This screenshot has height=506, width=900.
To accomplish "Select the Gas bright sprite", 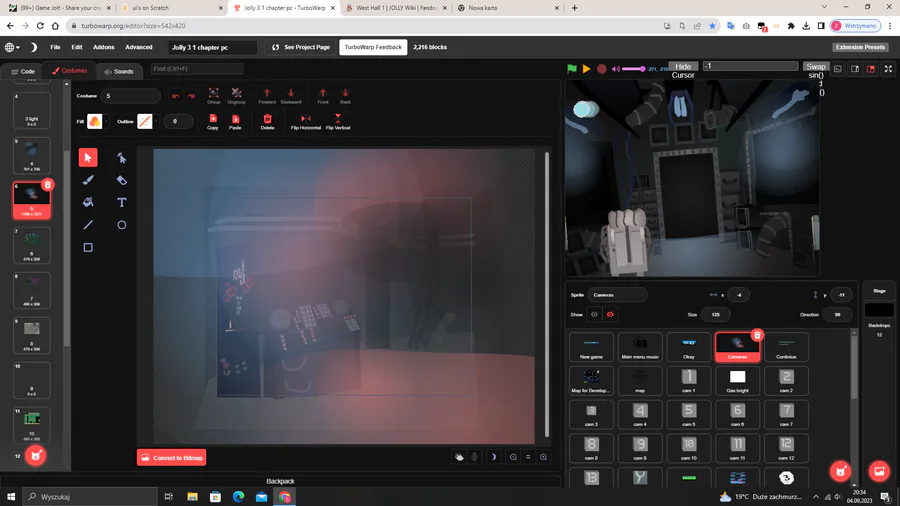I will 738,381.
